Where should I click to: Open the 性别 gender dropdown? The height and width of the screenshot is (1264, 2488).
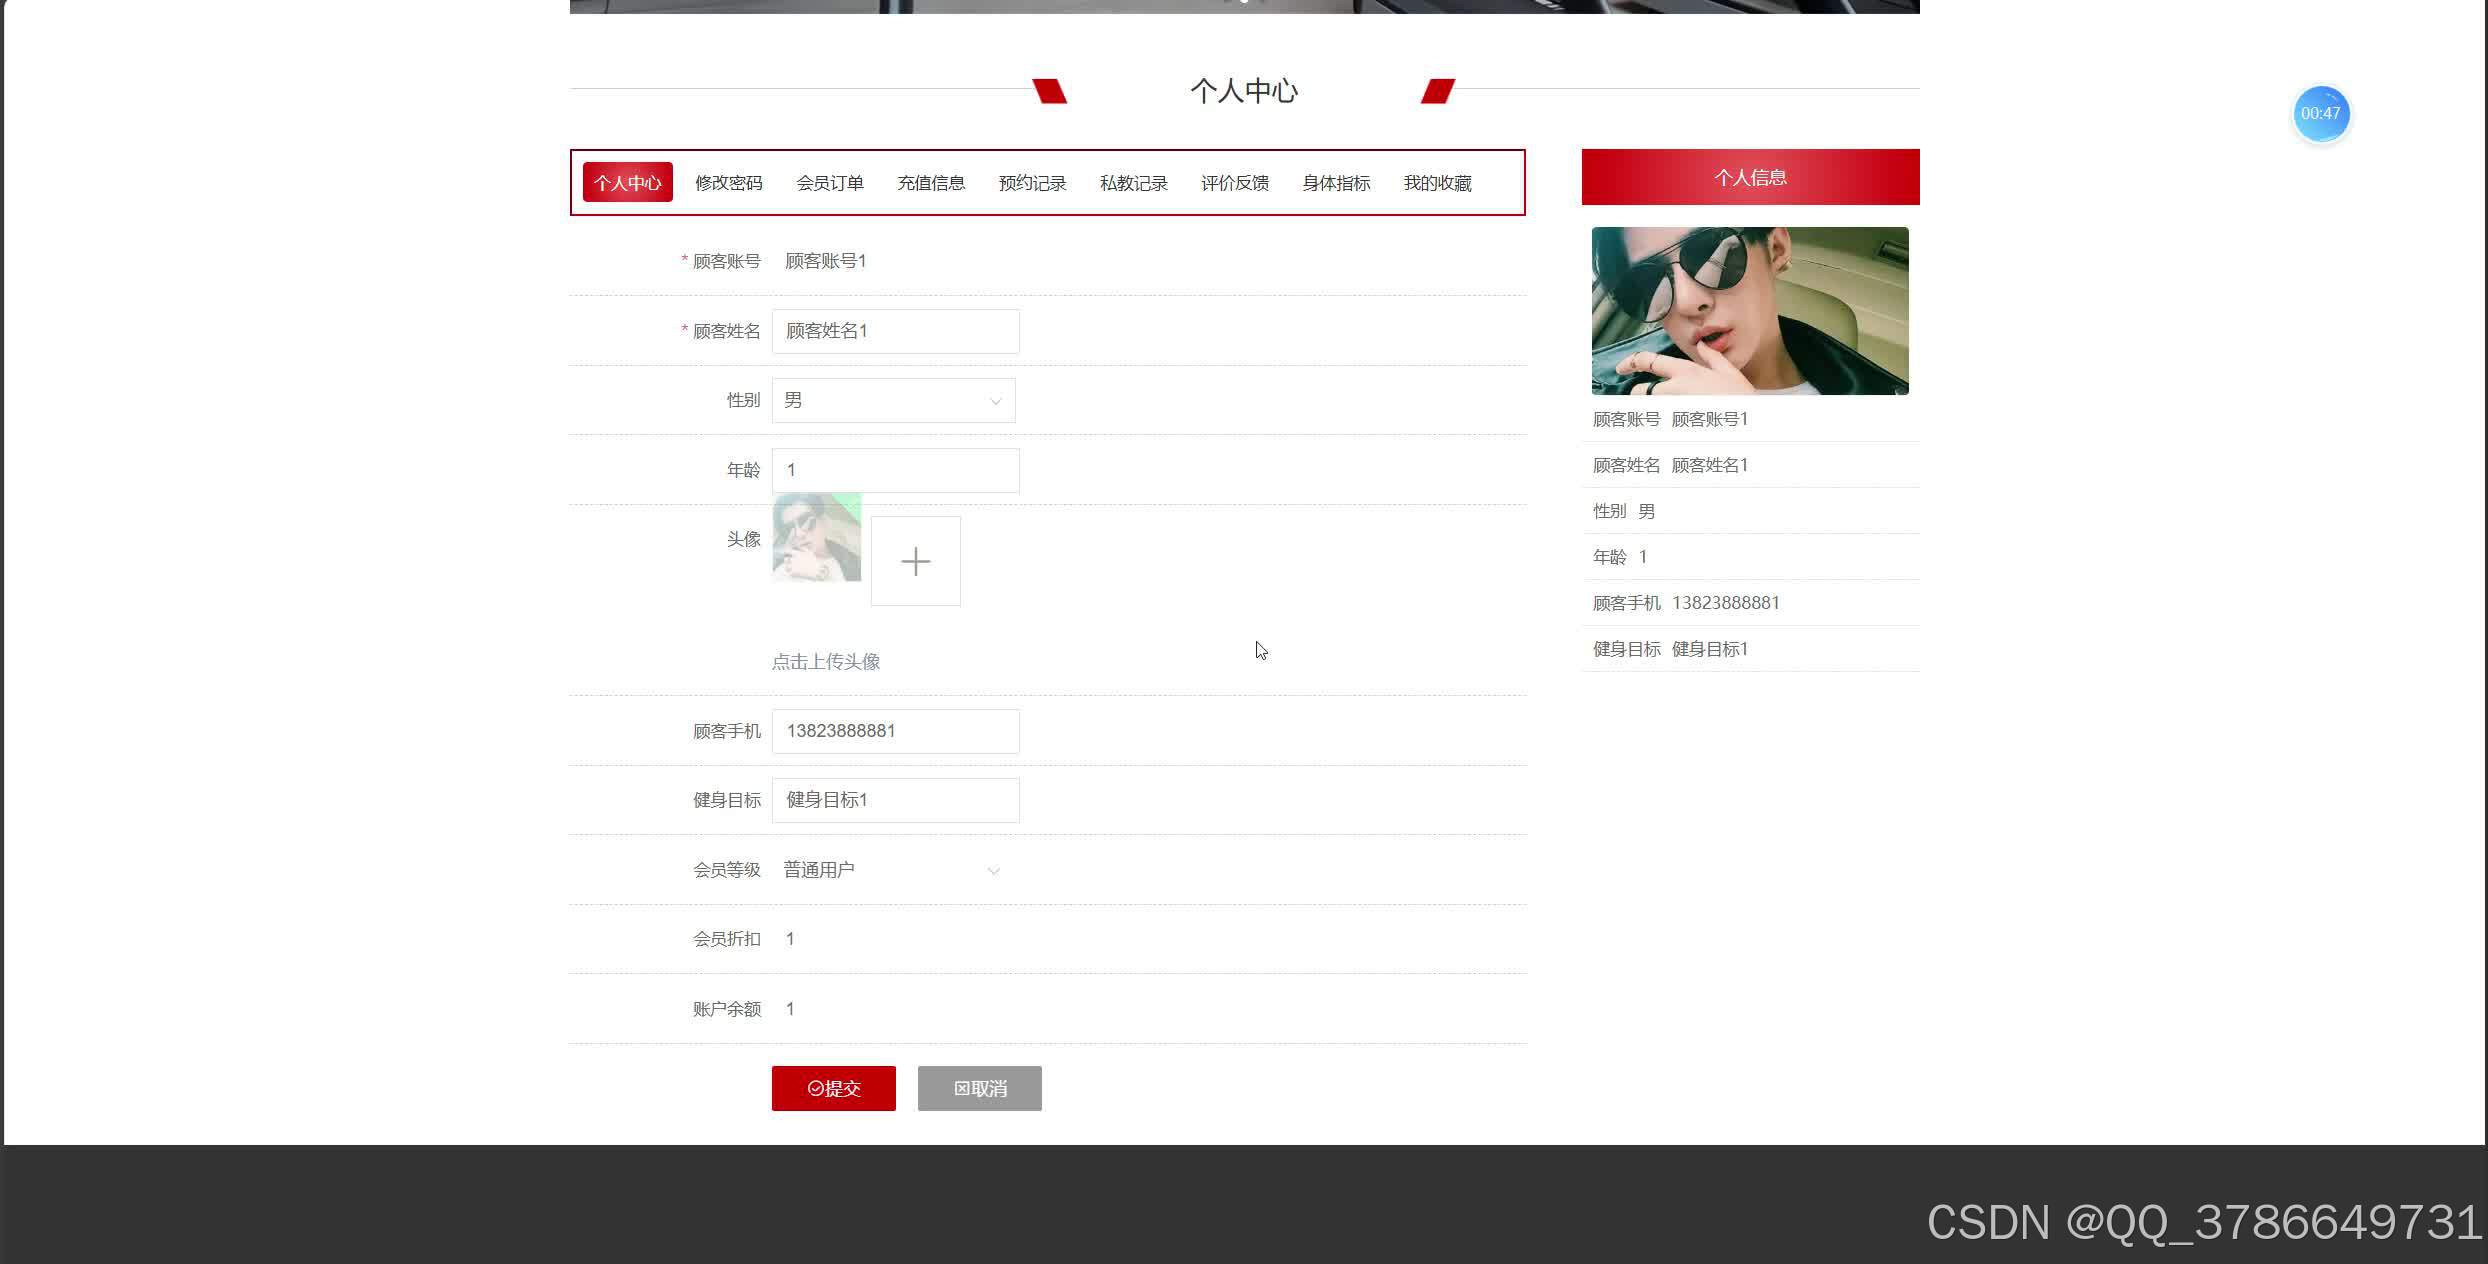tap(893, 400)
